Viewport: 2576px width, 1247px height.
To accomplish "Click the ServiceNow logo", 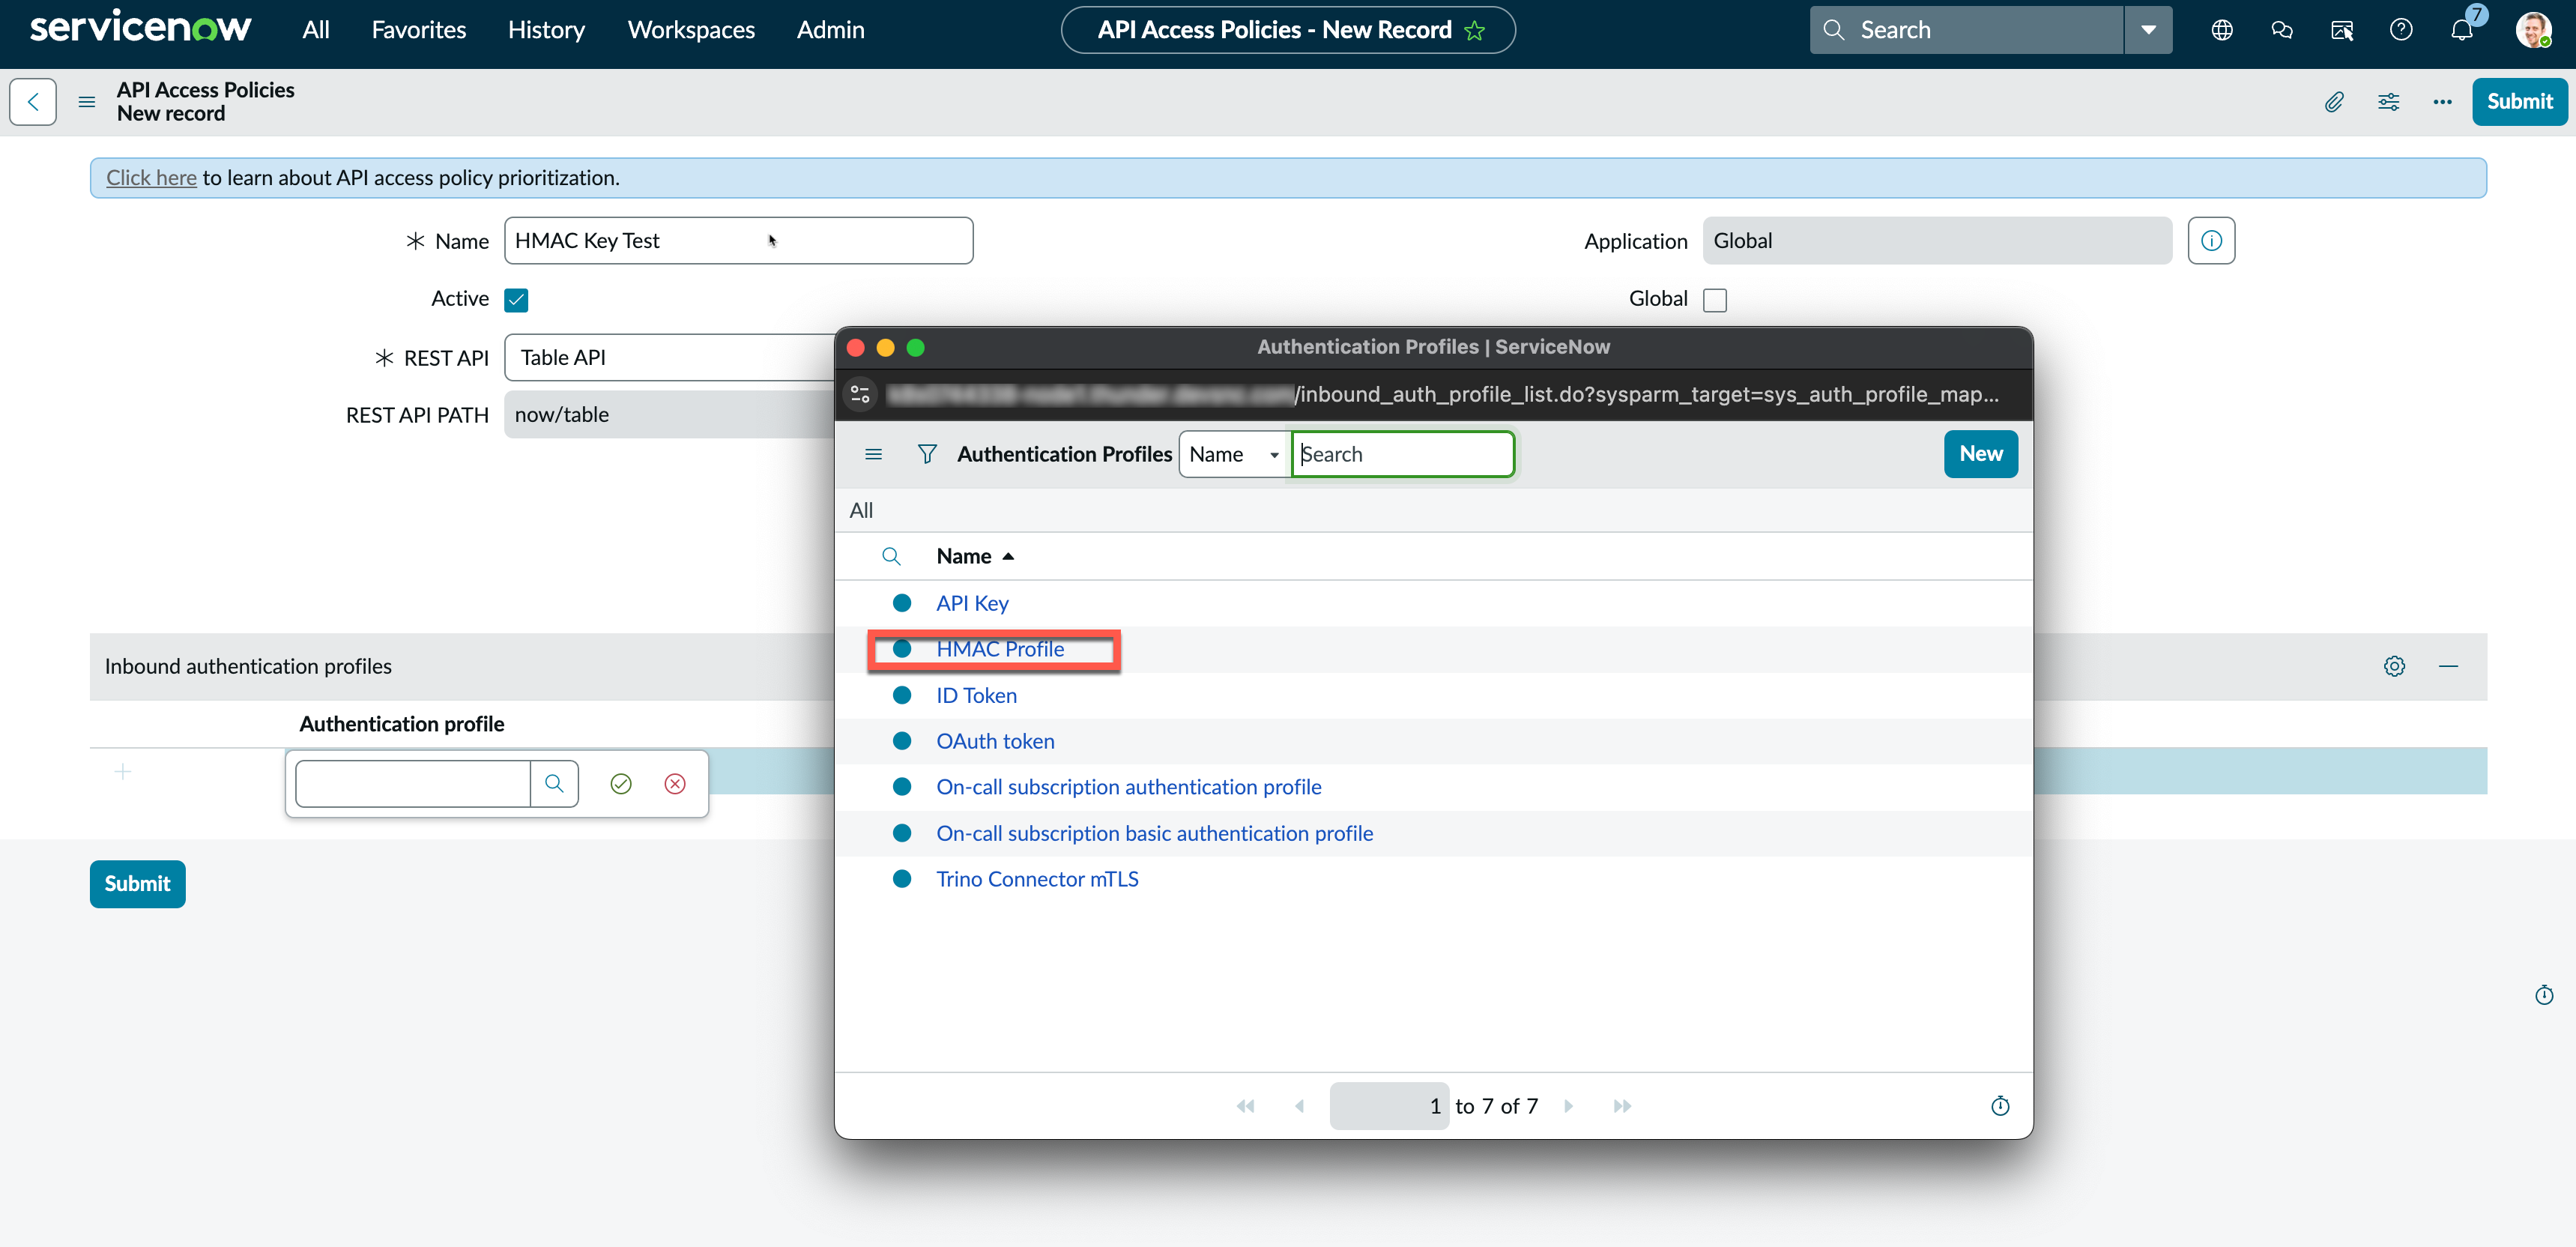I will point(140,28).
